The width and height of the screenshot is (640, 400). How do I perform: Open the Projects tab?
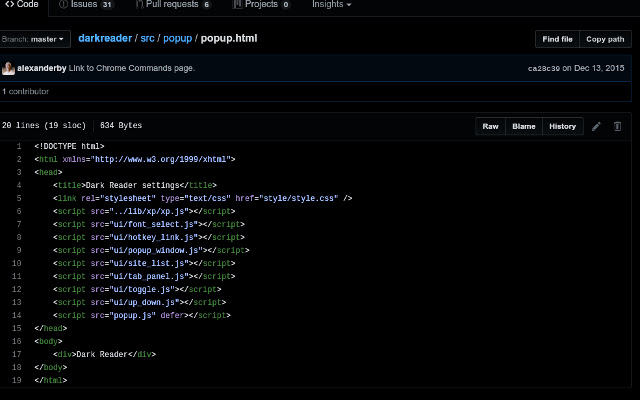coord(260,5)
